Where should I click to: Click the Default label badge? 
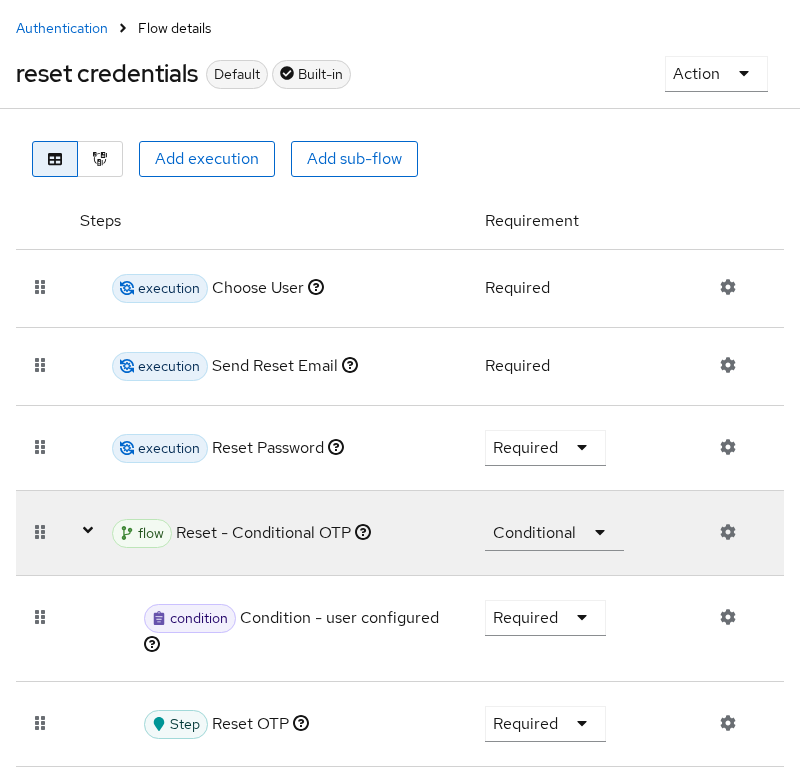point(237,74)
